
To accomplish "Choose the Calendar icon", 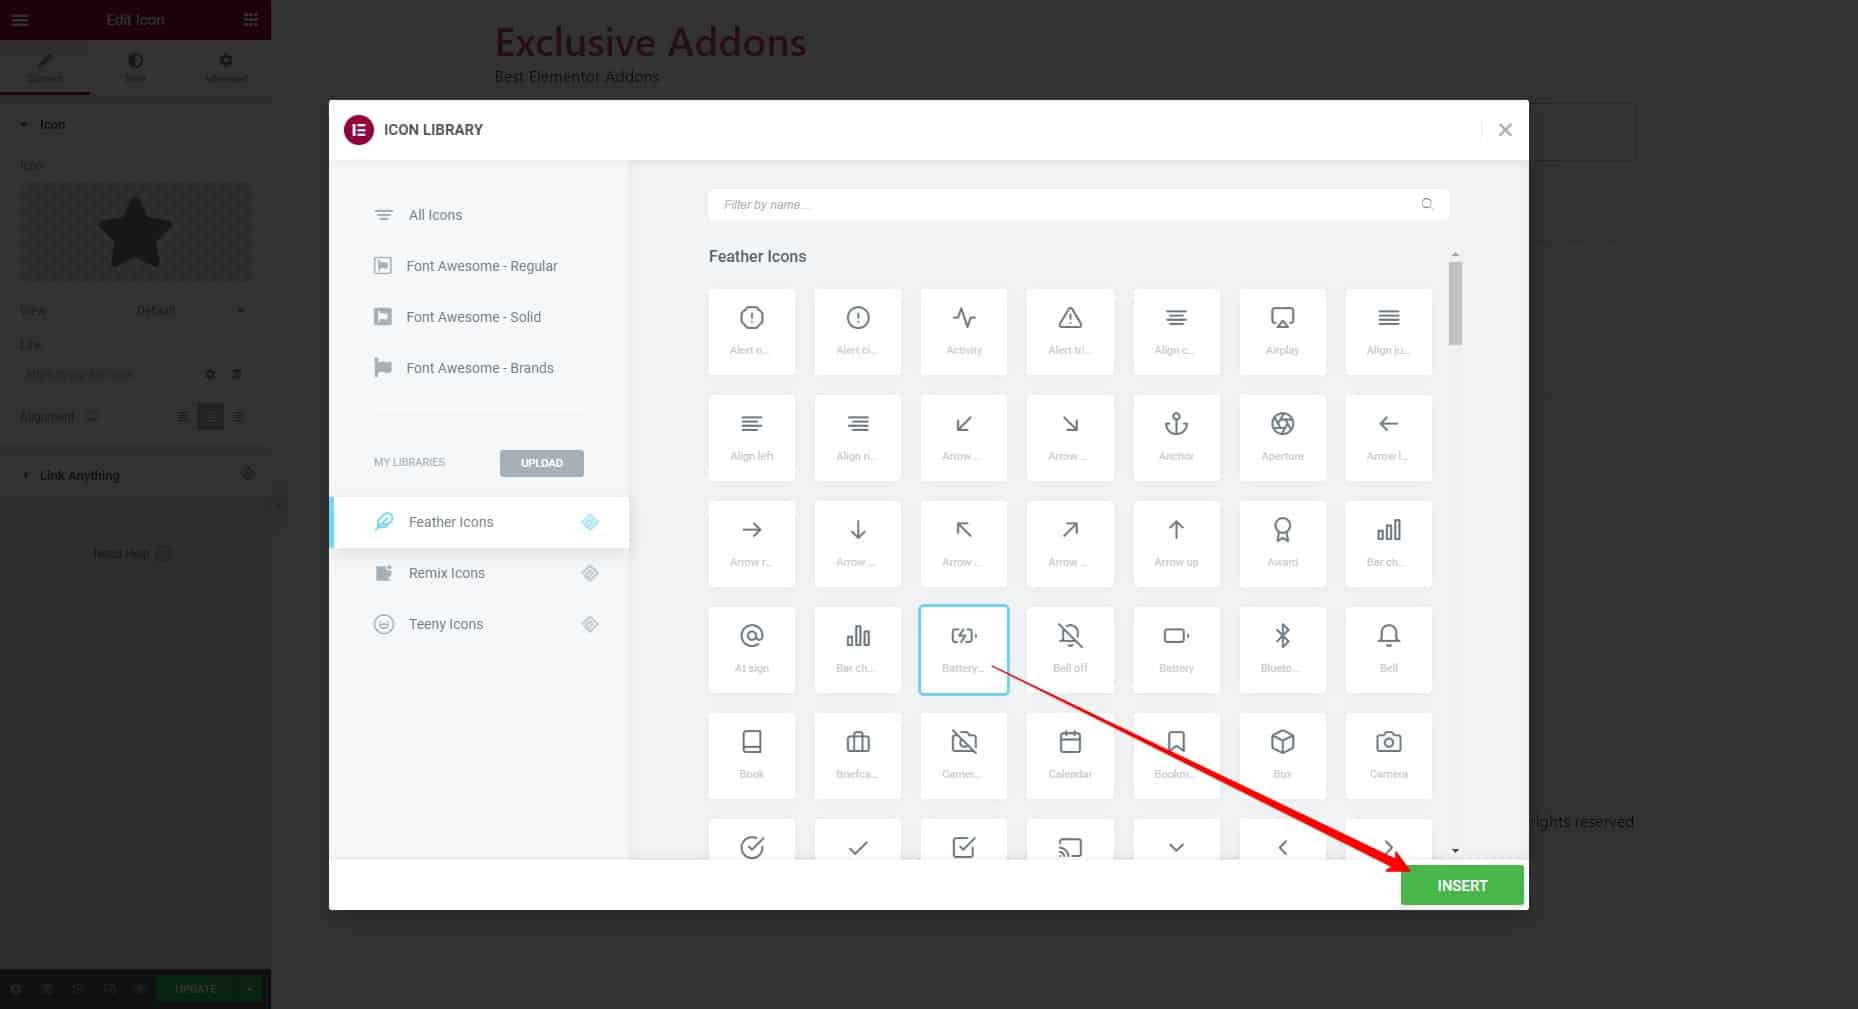I will click(1070, 756).
